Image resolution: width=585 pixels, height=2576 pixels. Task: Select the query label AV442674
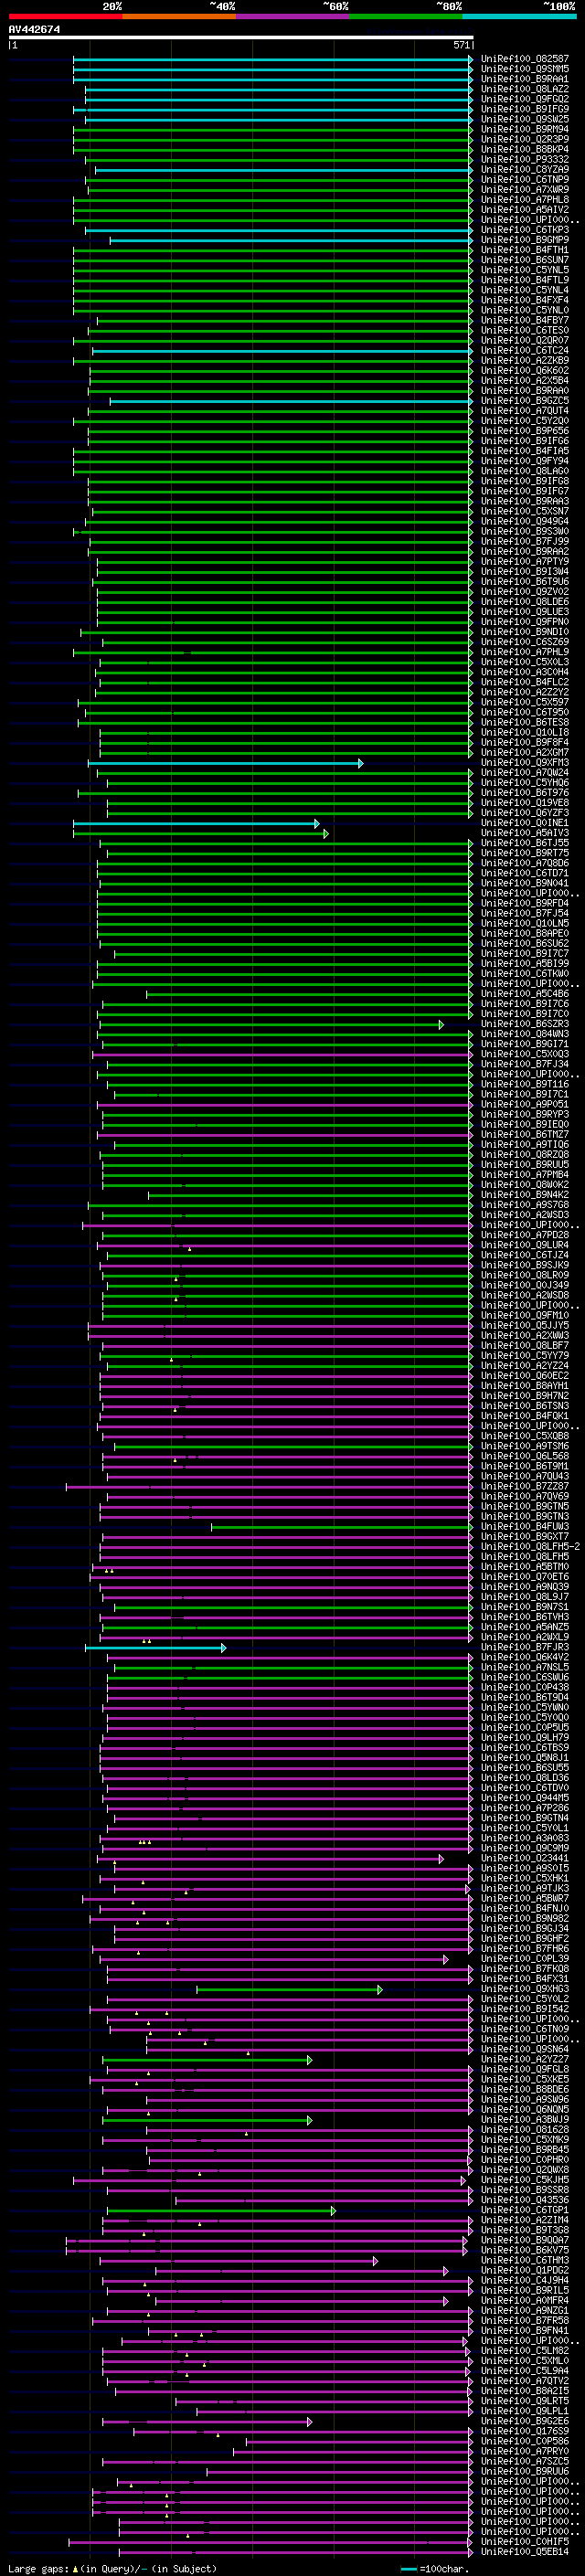click(34, 29)
